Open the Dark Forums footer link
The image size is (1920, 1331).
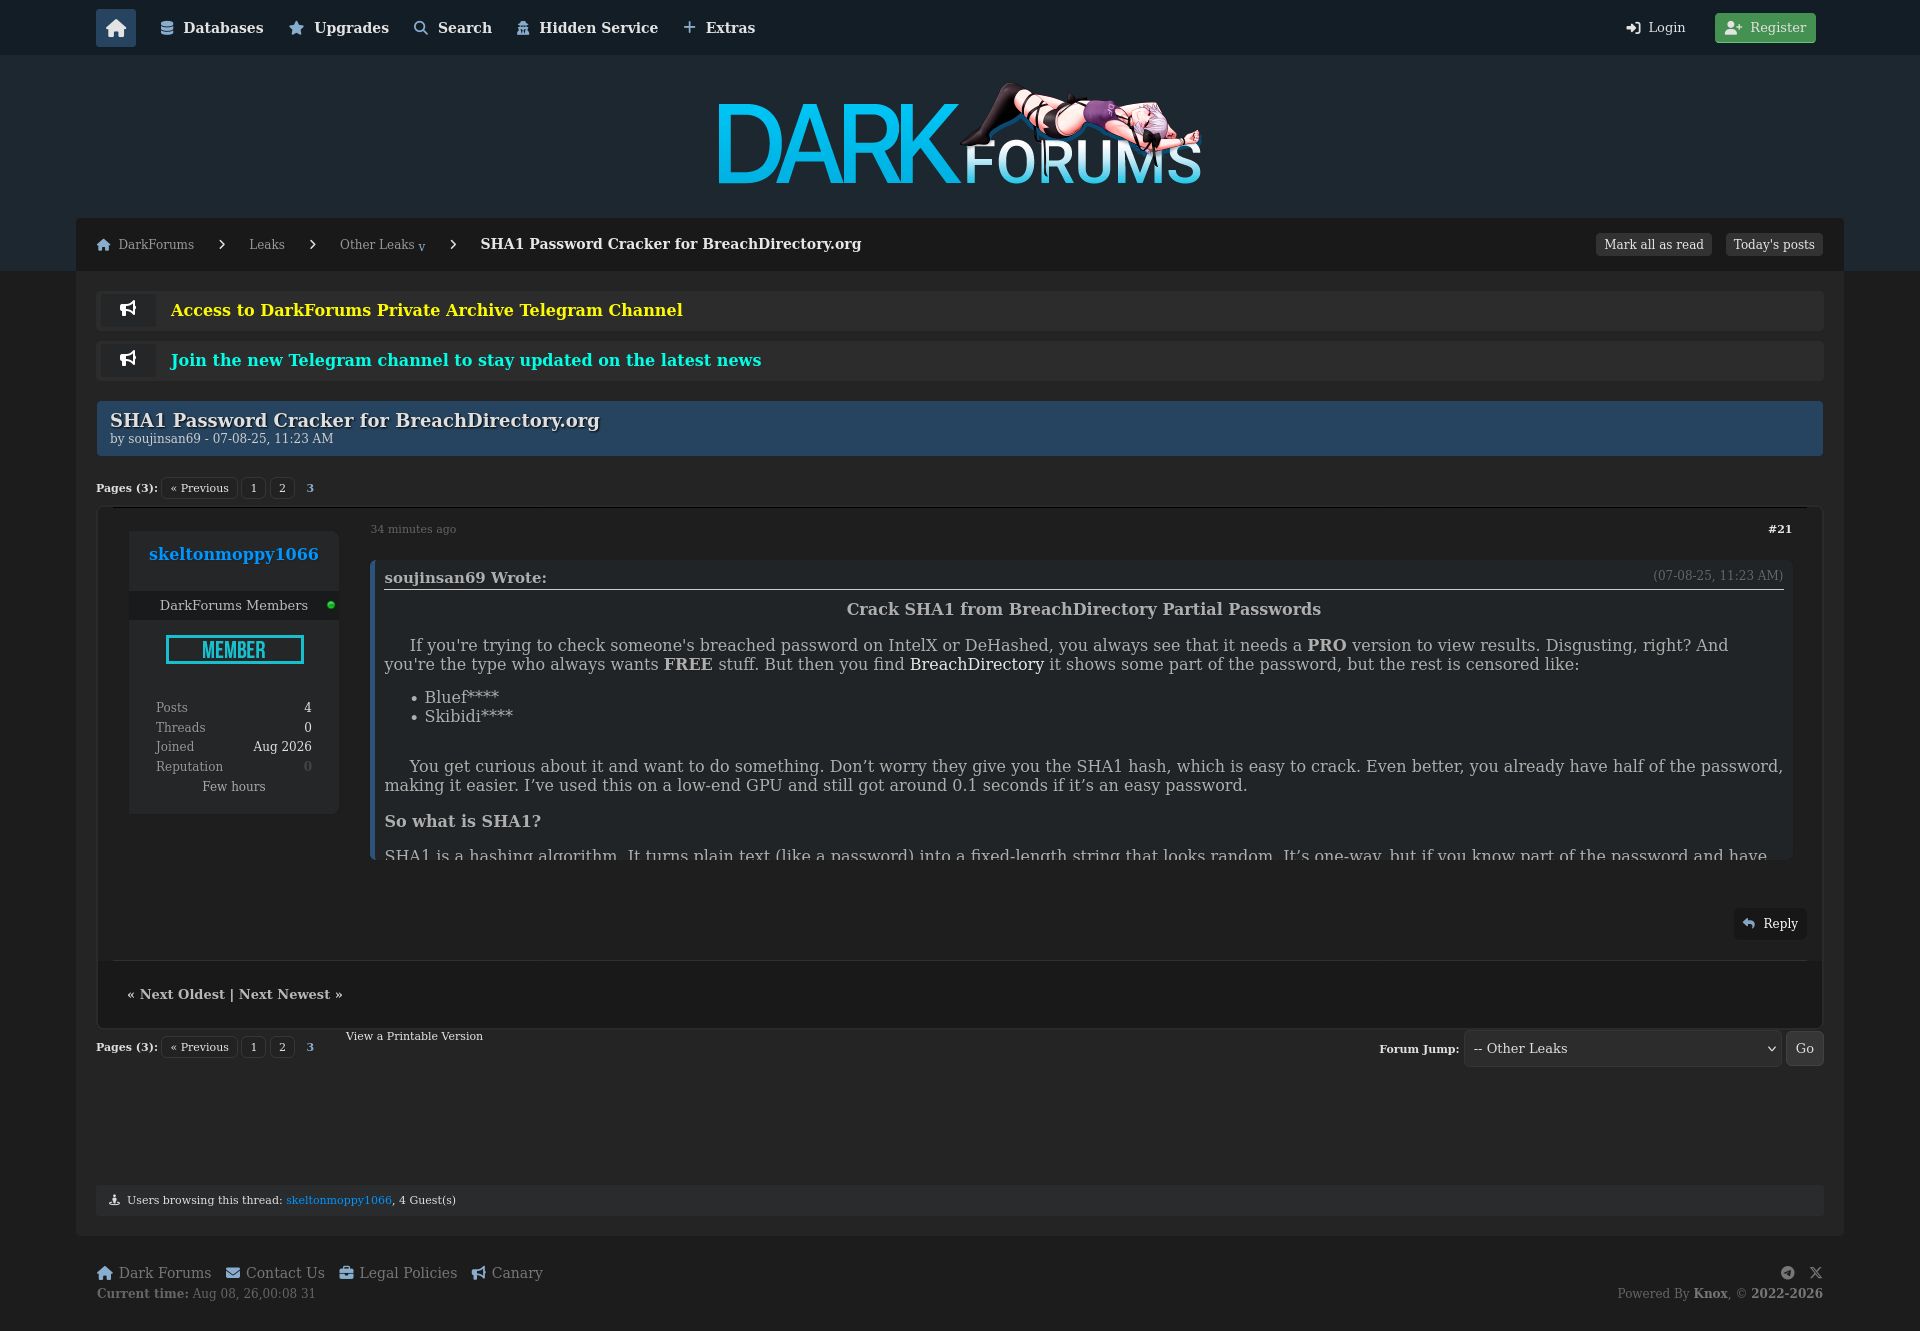pyautogui.click(x=154, y=1273)
